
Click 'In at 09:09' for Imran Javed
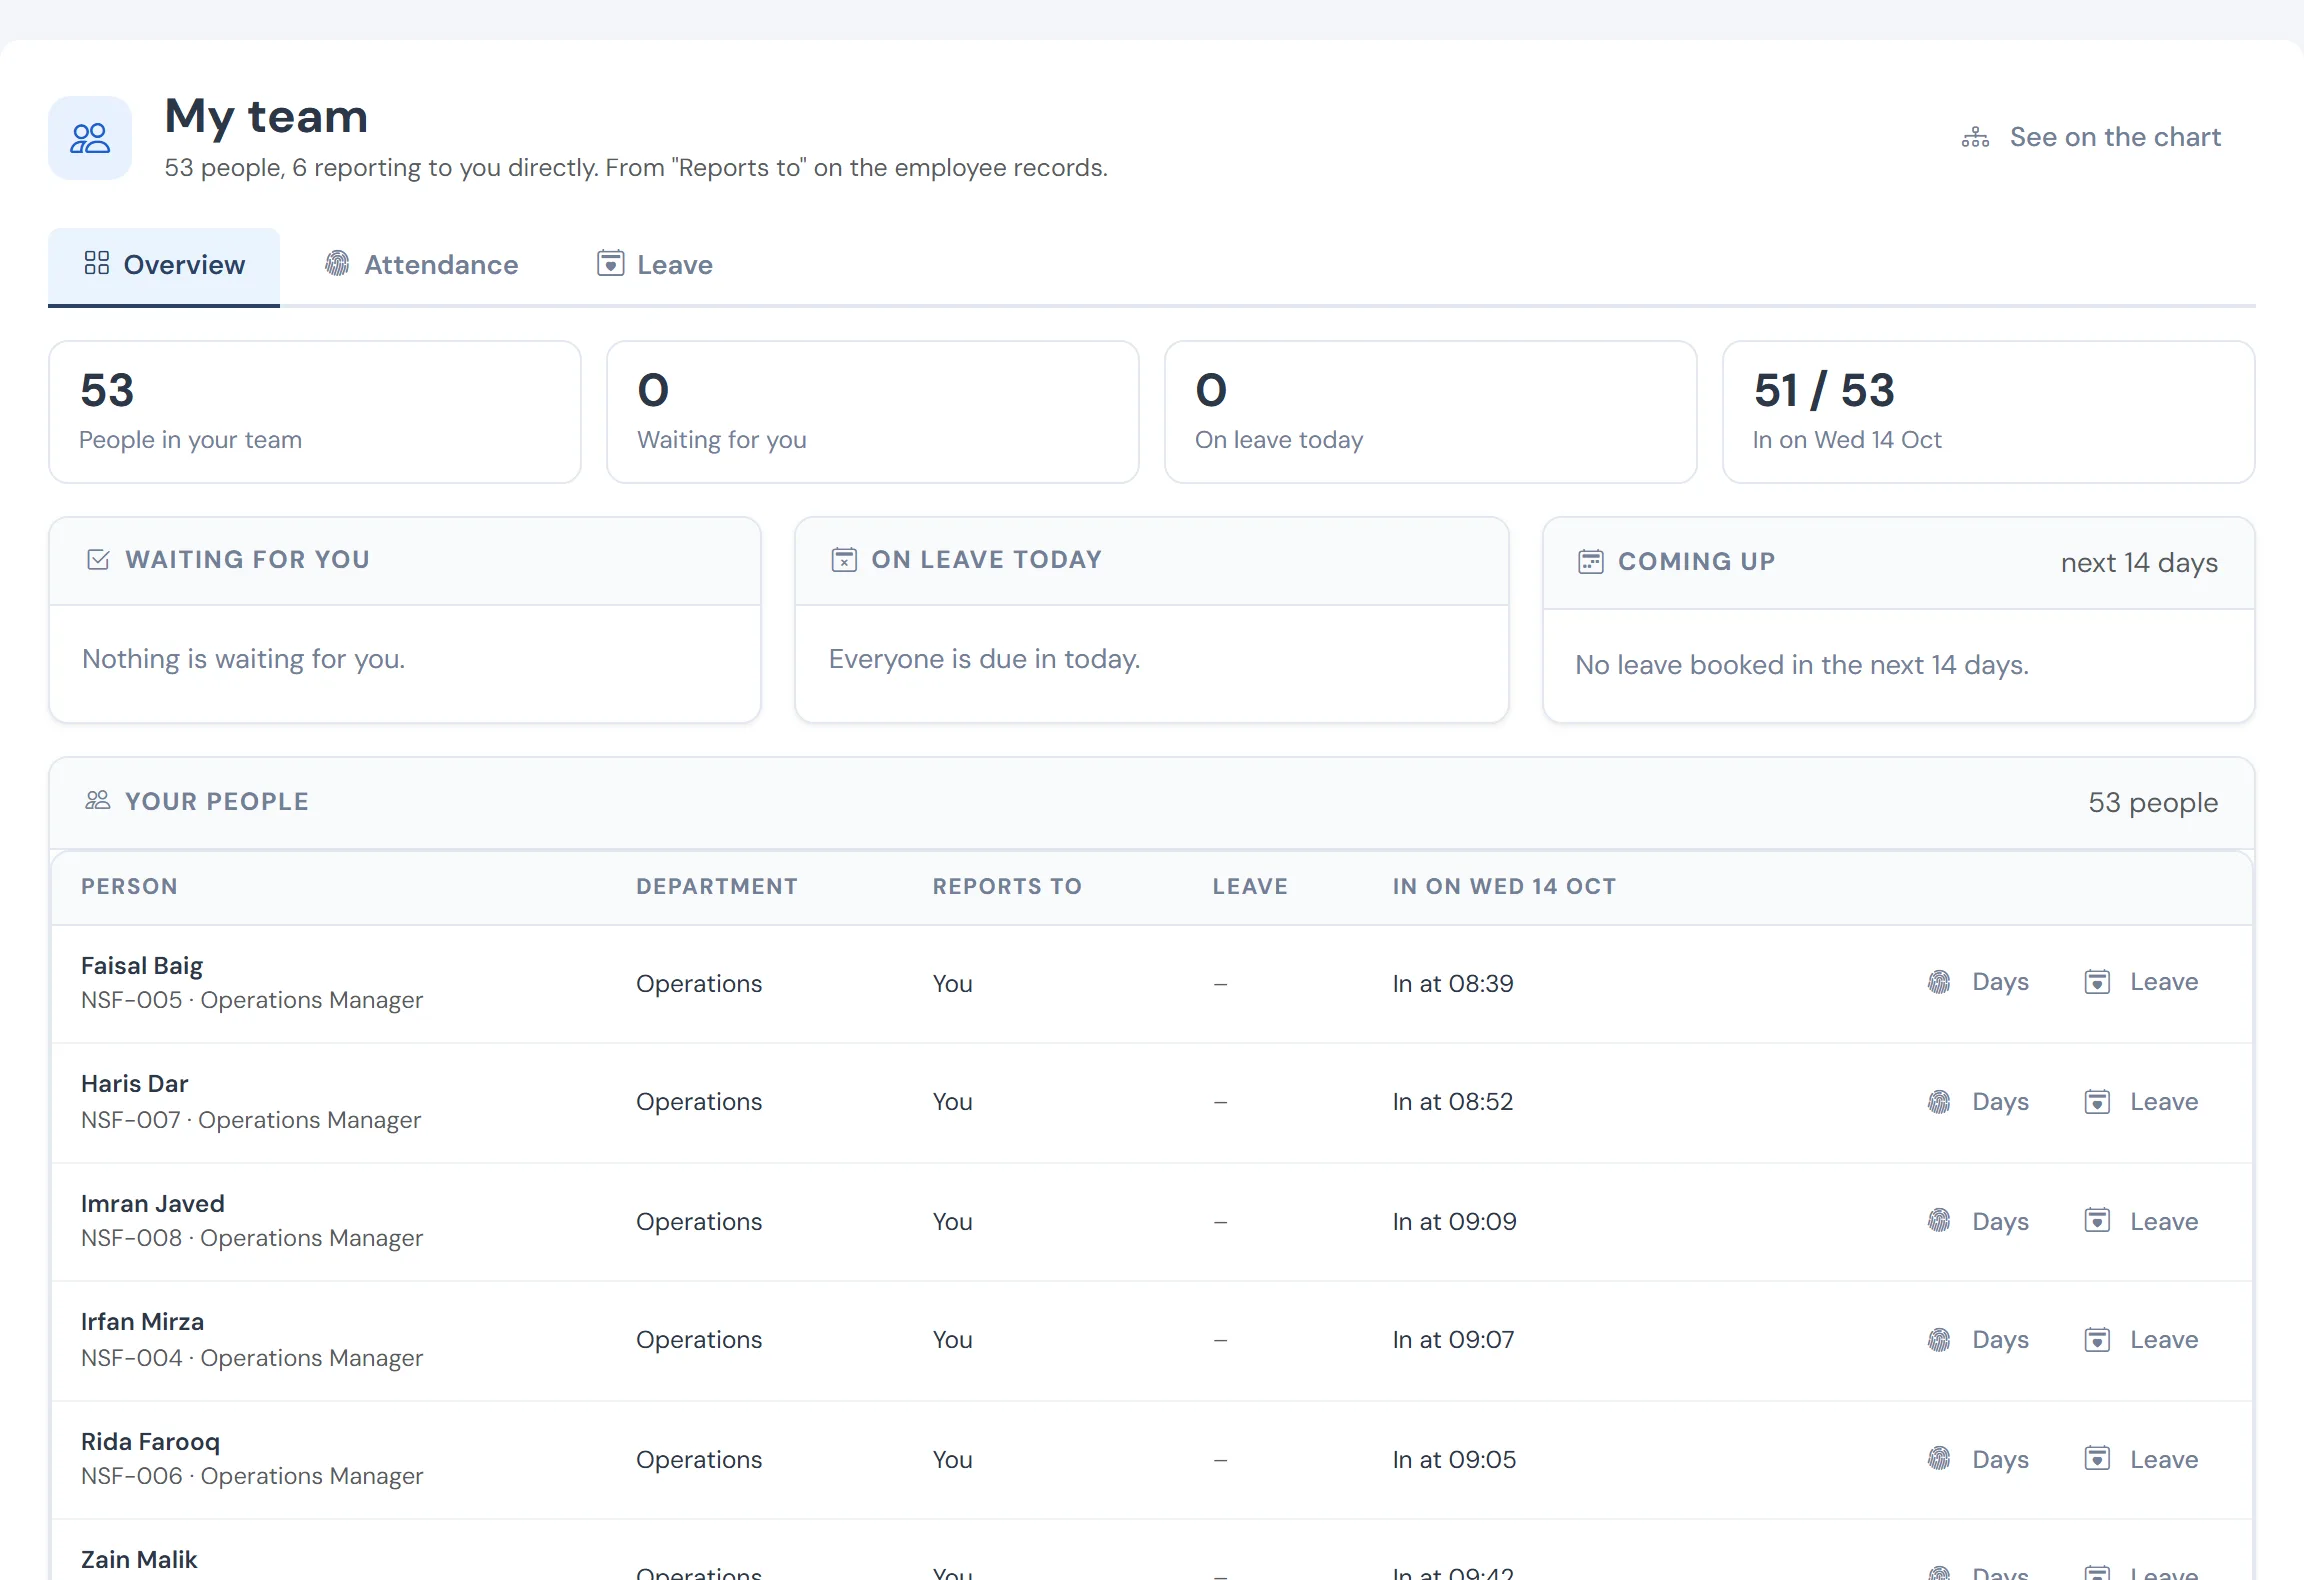1455,1222
